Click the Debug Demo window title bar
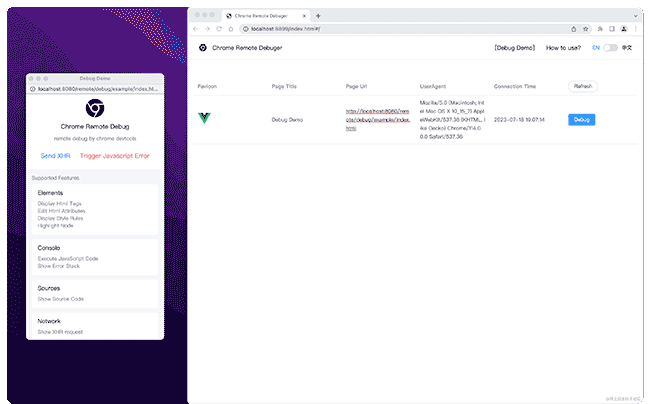The image size is (650, 404). (95, 78)
